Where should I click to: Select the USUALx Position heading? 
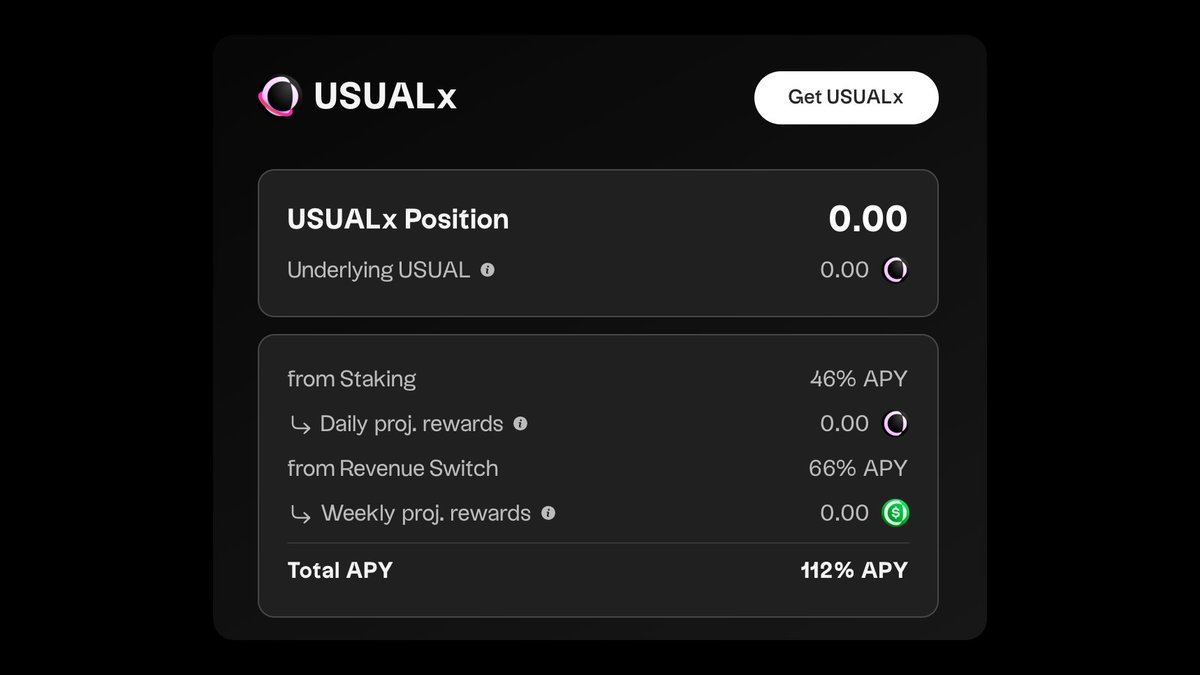(x=398, y=219)
